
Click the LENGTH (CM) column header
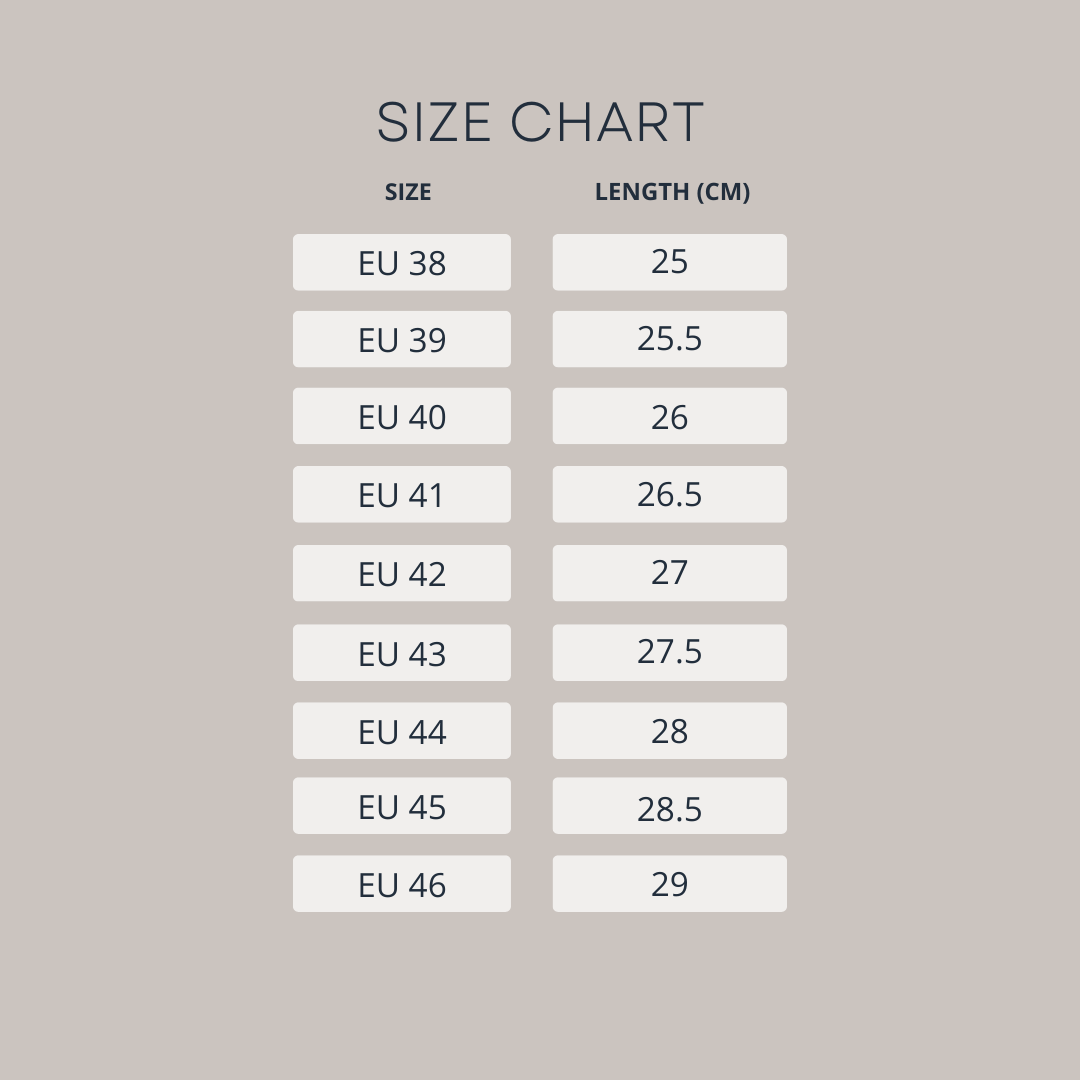672,191
